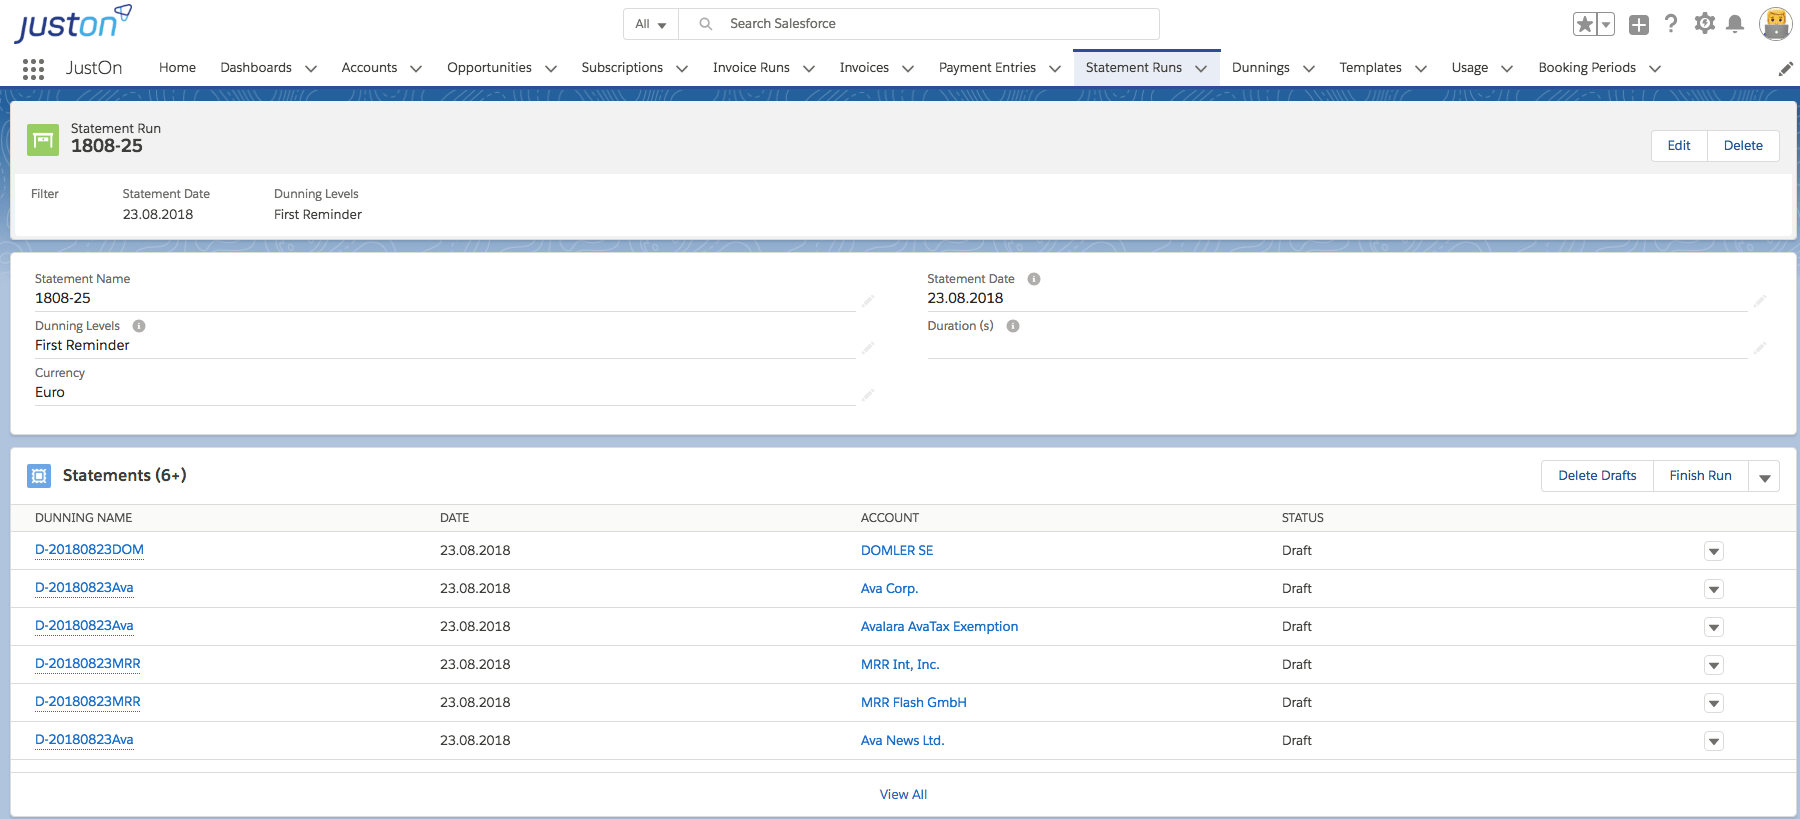Click the info icon beside Statement Date

pyautogui.click(x=1034, y=279)
